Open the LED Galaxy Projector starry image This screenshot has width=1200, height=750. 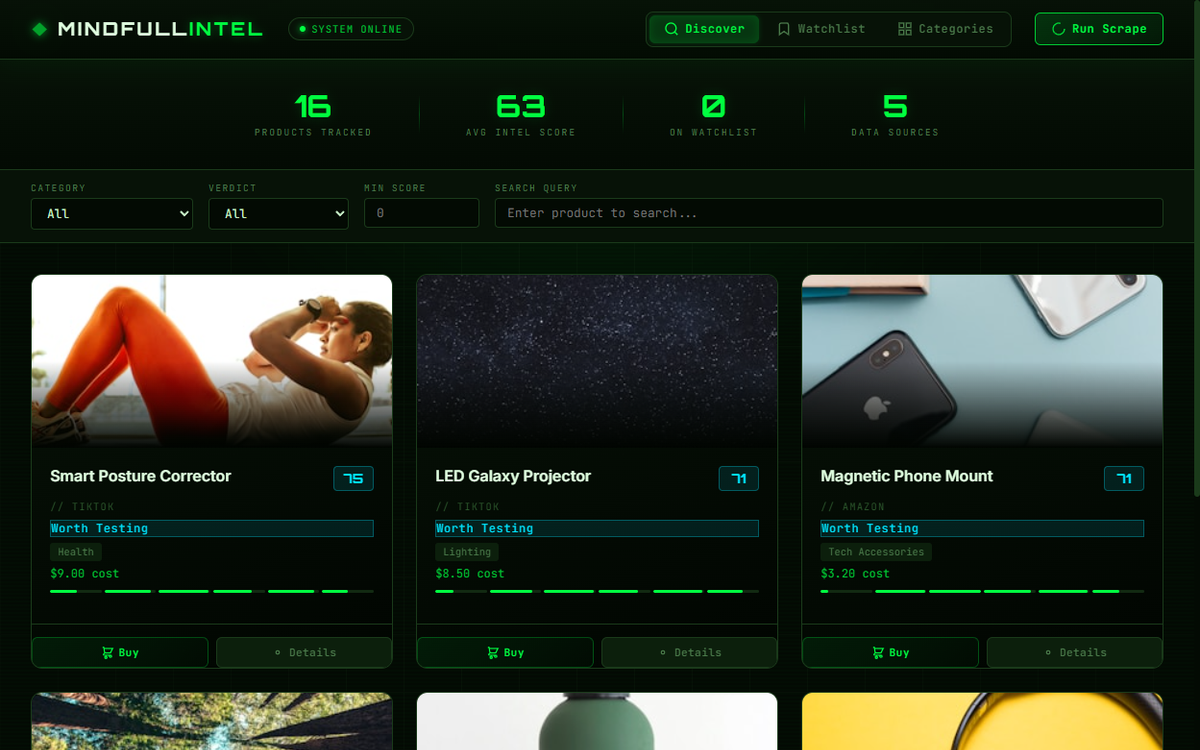[597, 360]
